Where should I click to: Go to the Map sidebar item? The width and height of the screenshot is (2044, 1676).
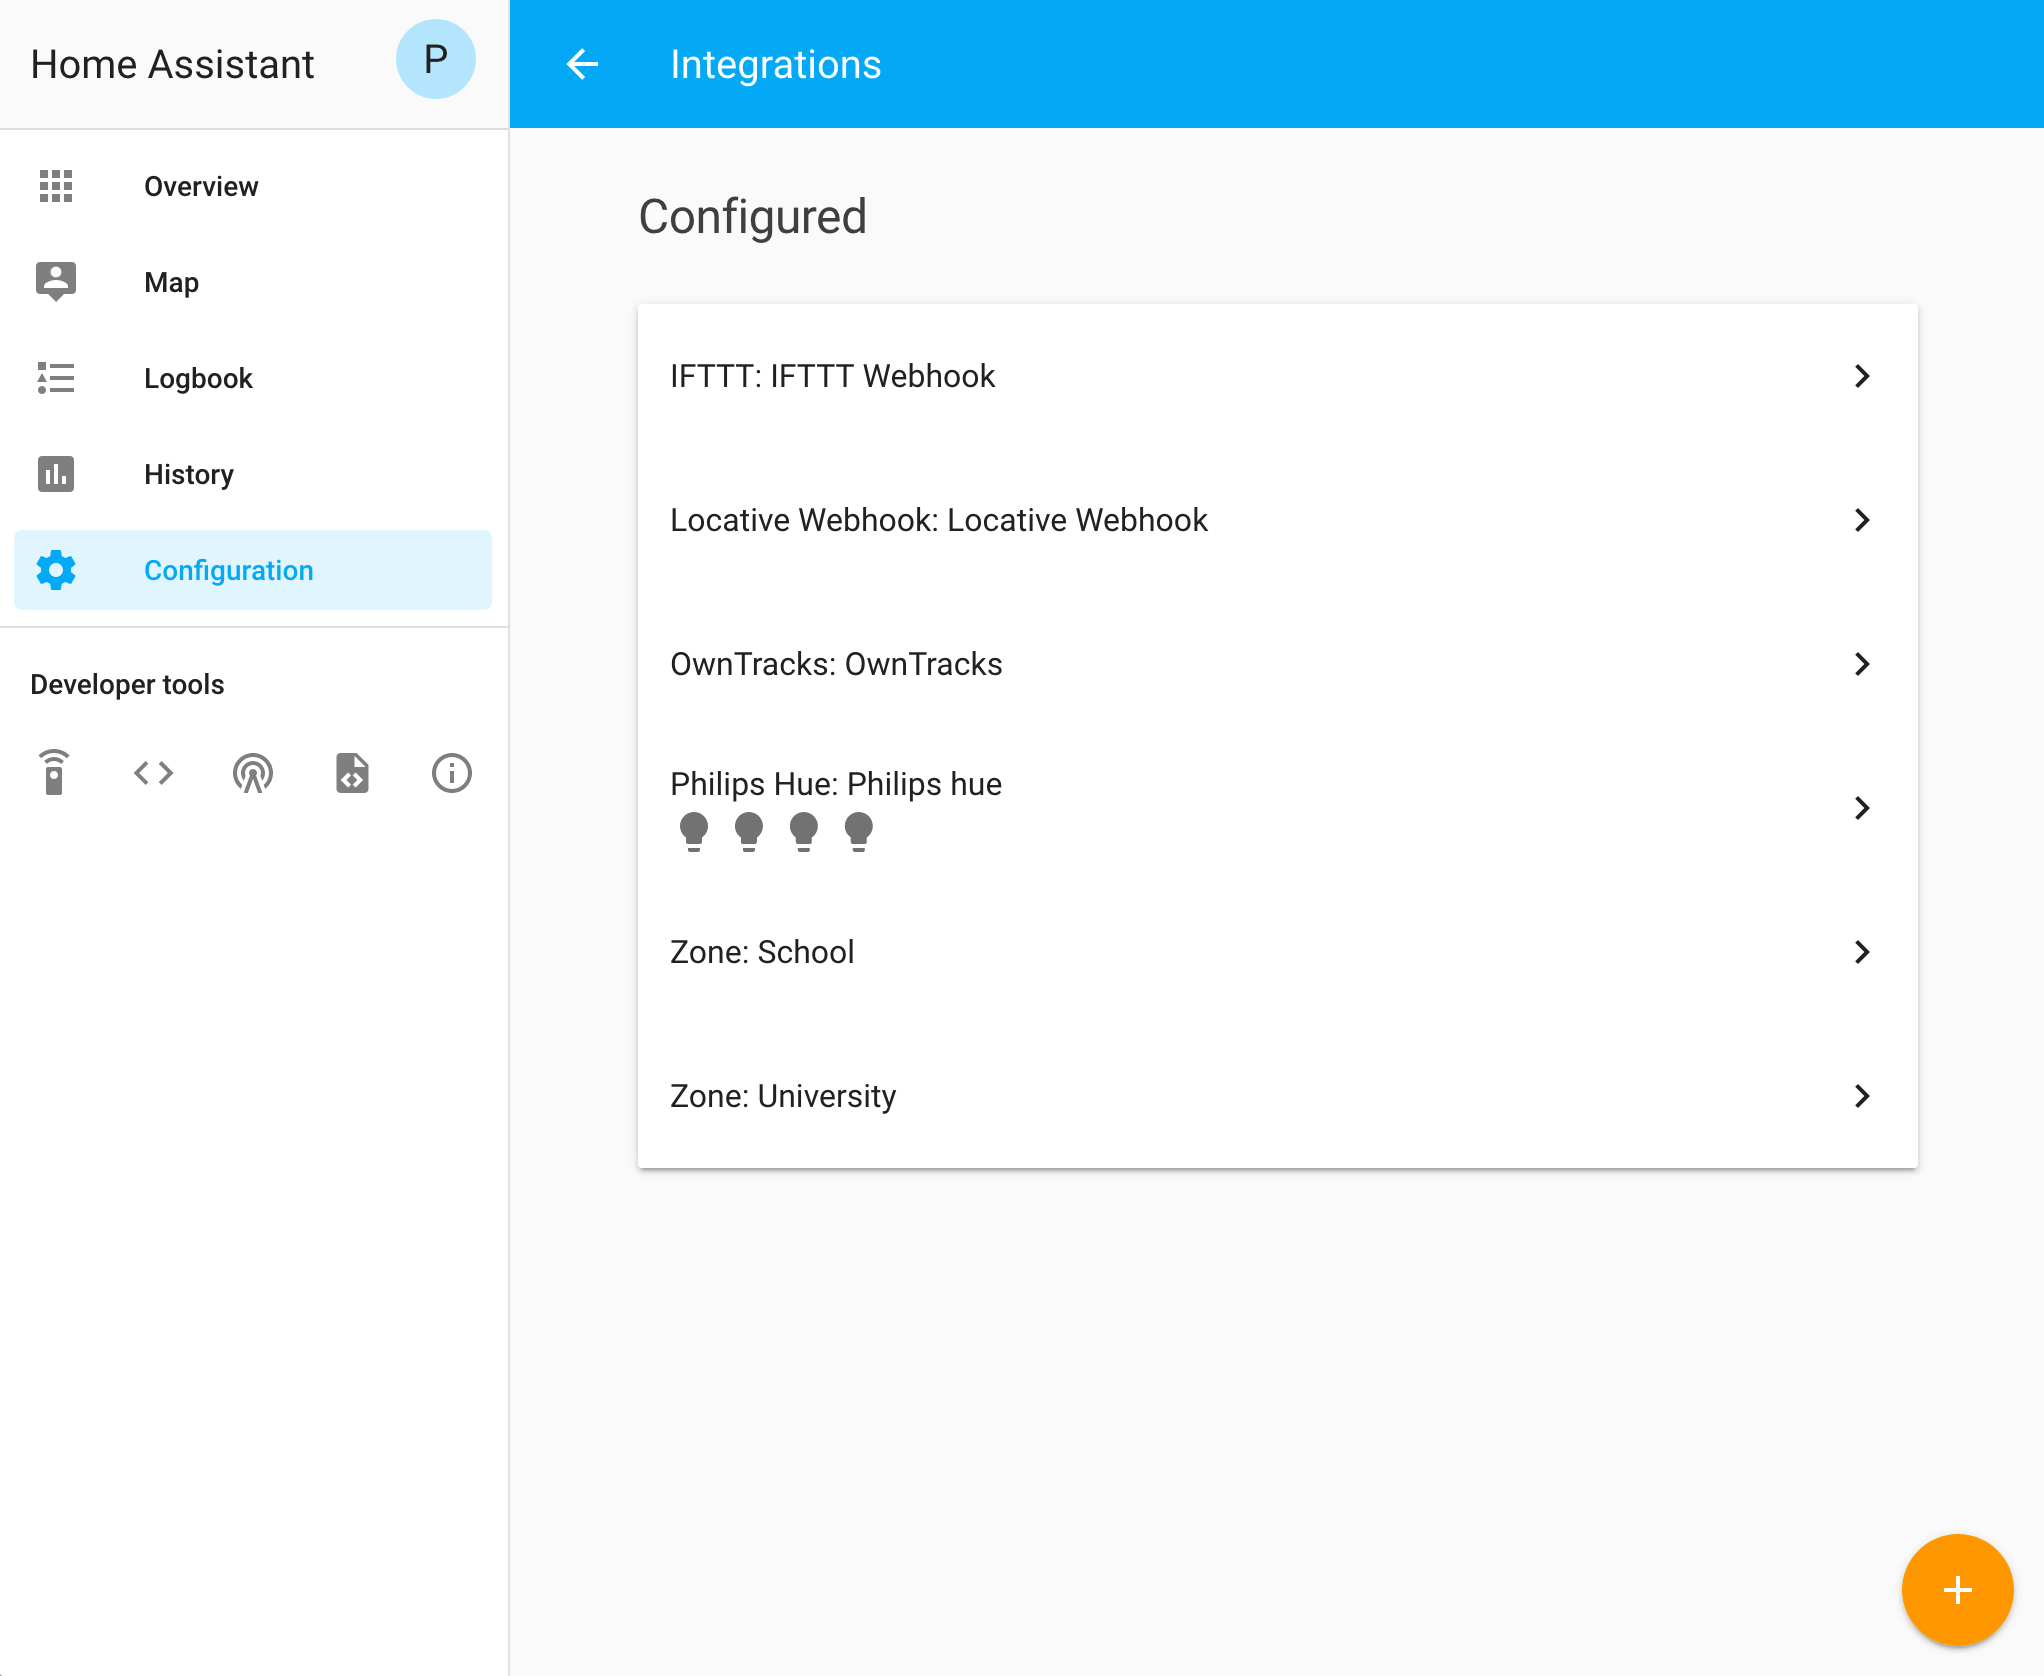pos(171,282)
